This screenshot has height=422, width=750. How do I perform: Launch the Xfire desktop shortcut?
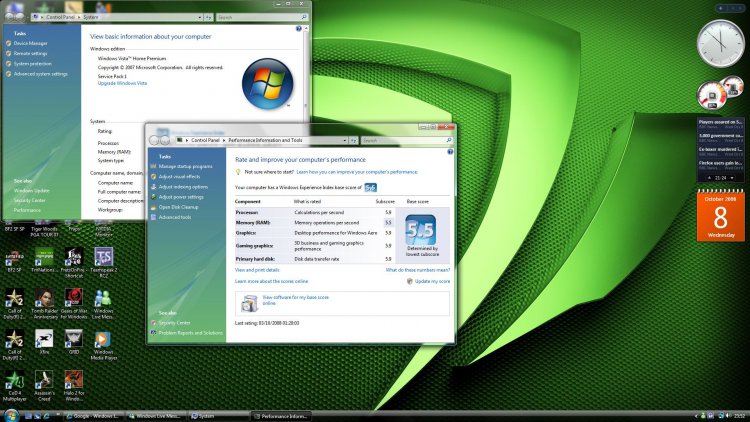[44, 342]
